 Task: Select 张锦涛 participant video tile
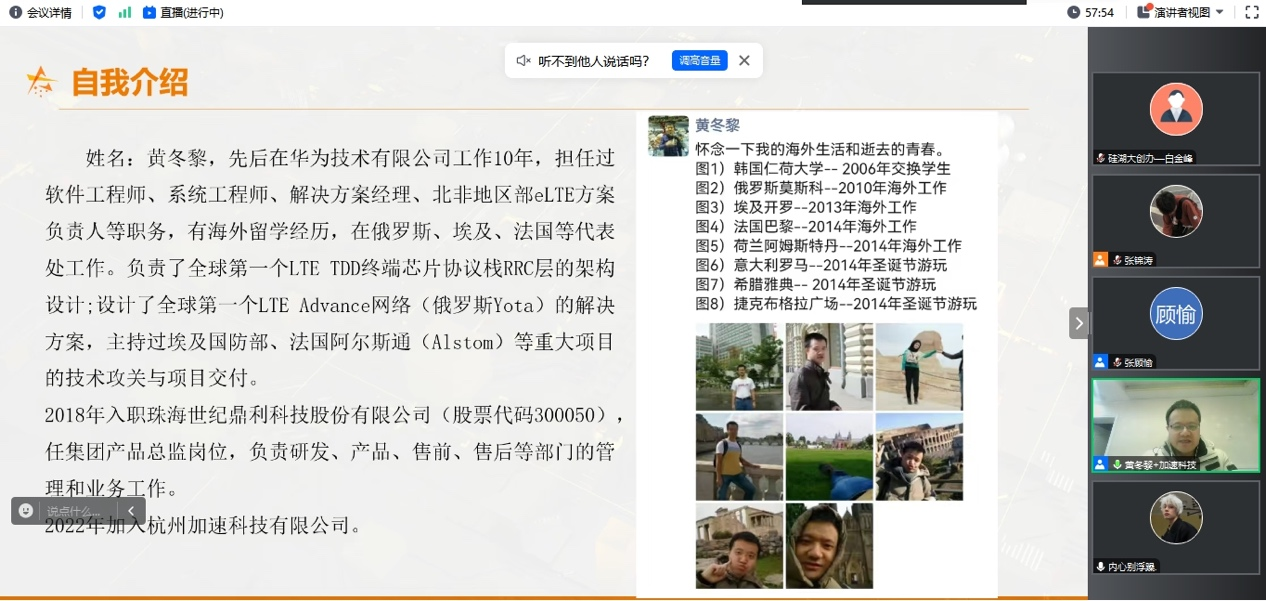pos(1175,218)
